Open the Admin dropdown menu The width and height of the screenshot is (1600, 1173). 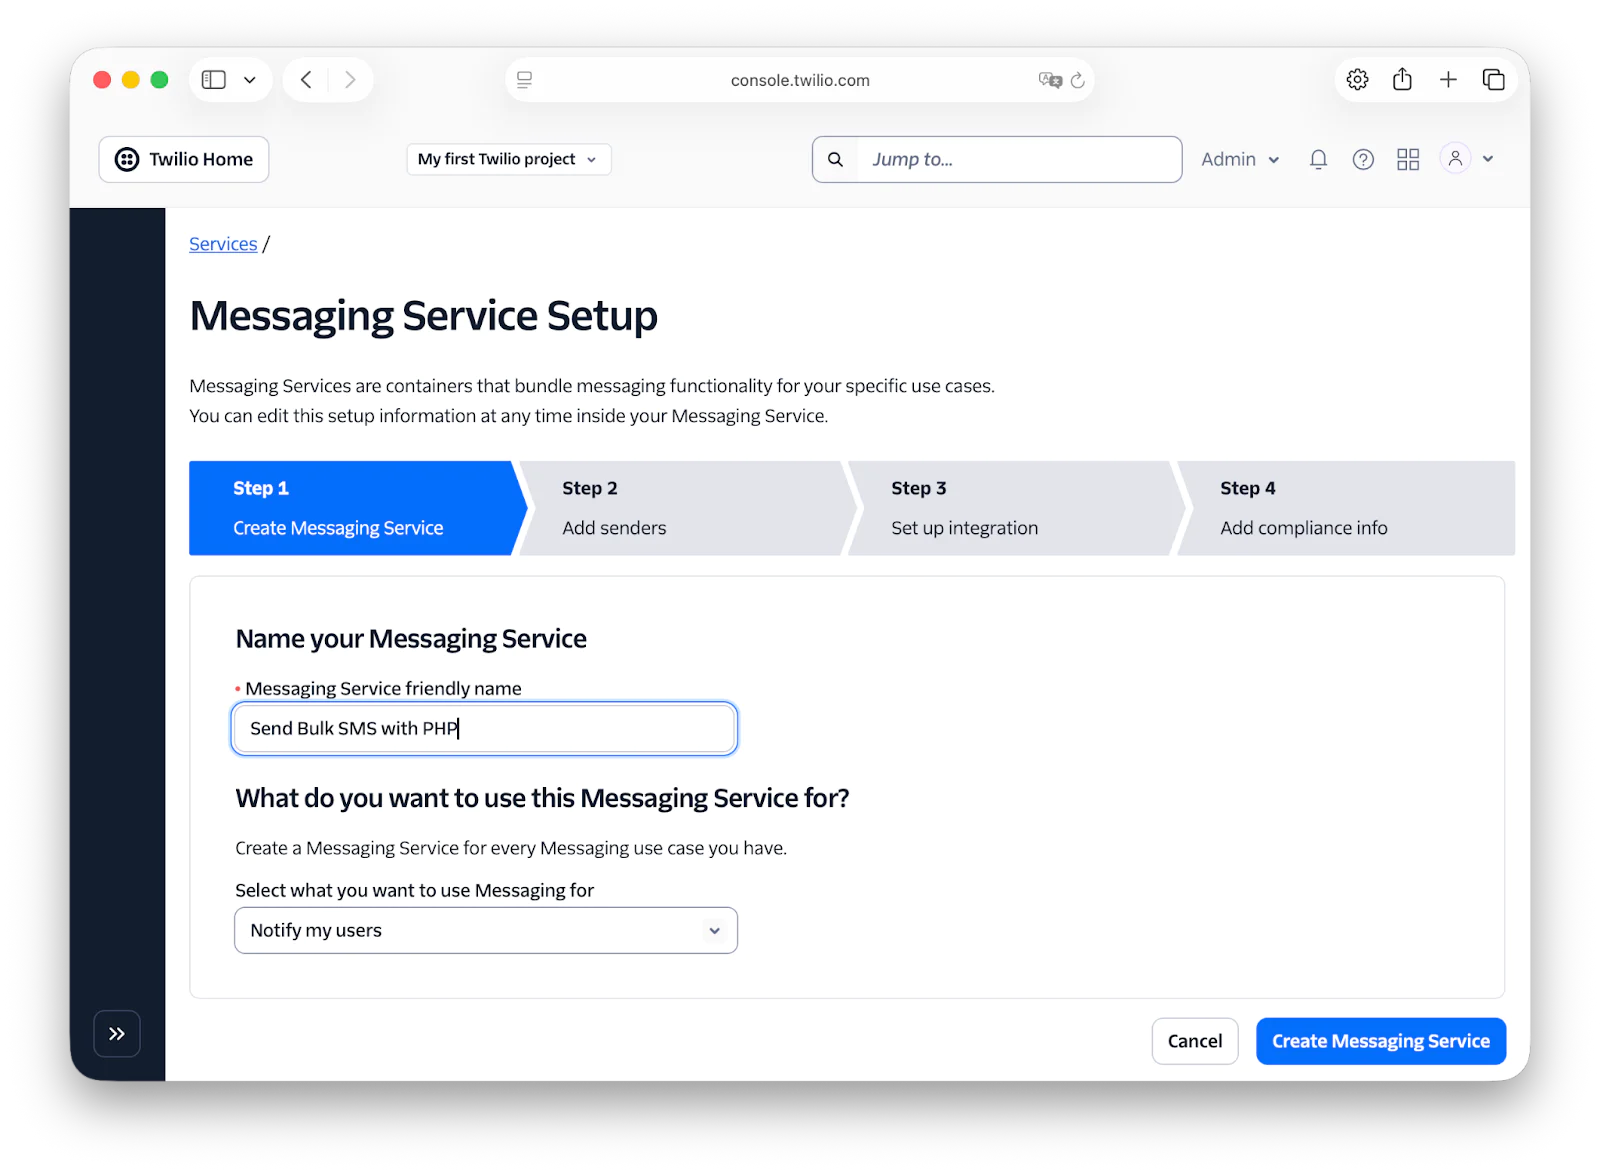(1239, 158)
